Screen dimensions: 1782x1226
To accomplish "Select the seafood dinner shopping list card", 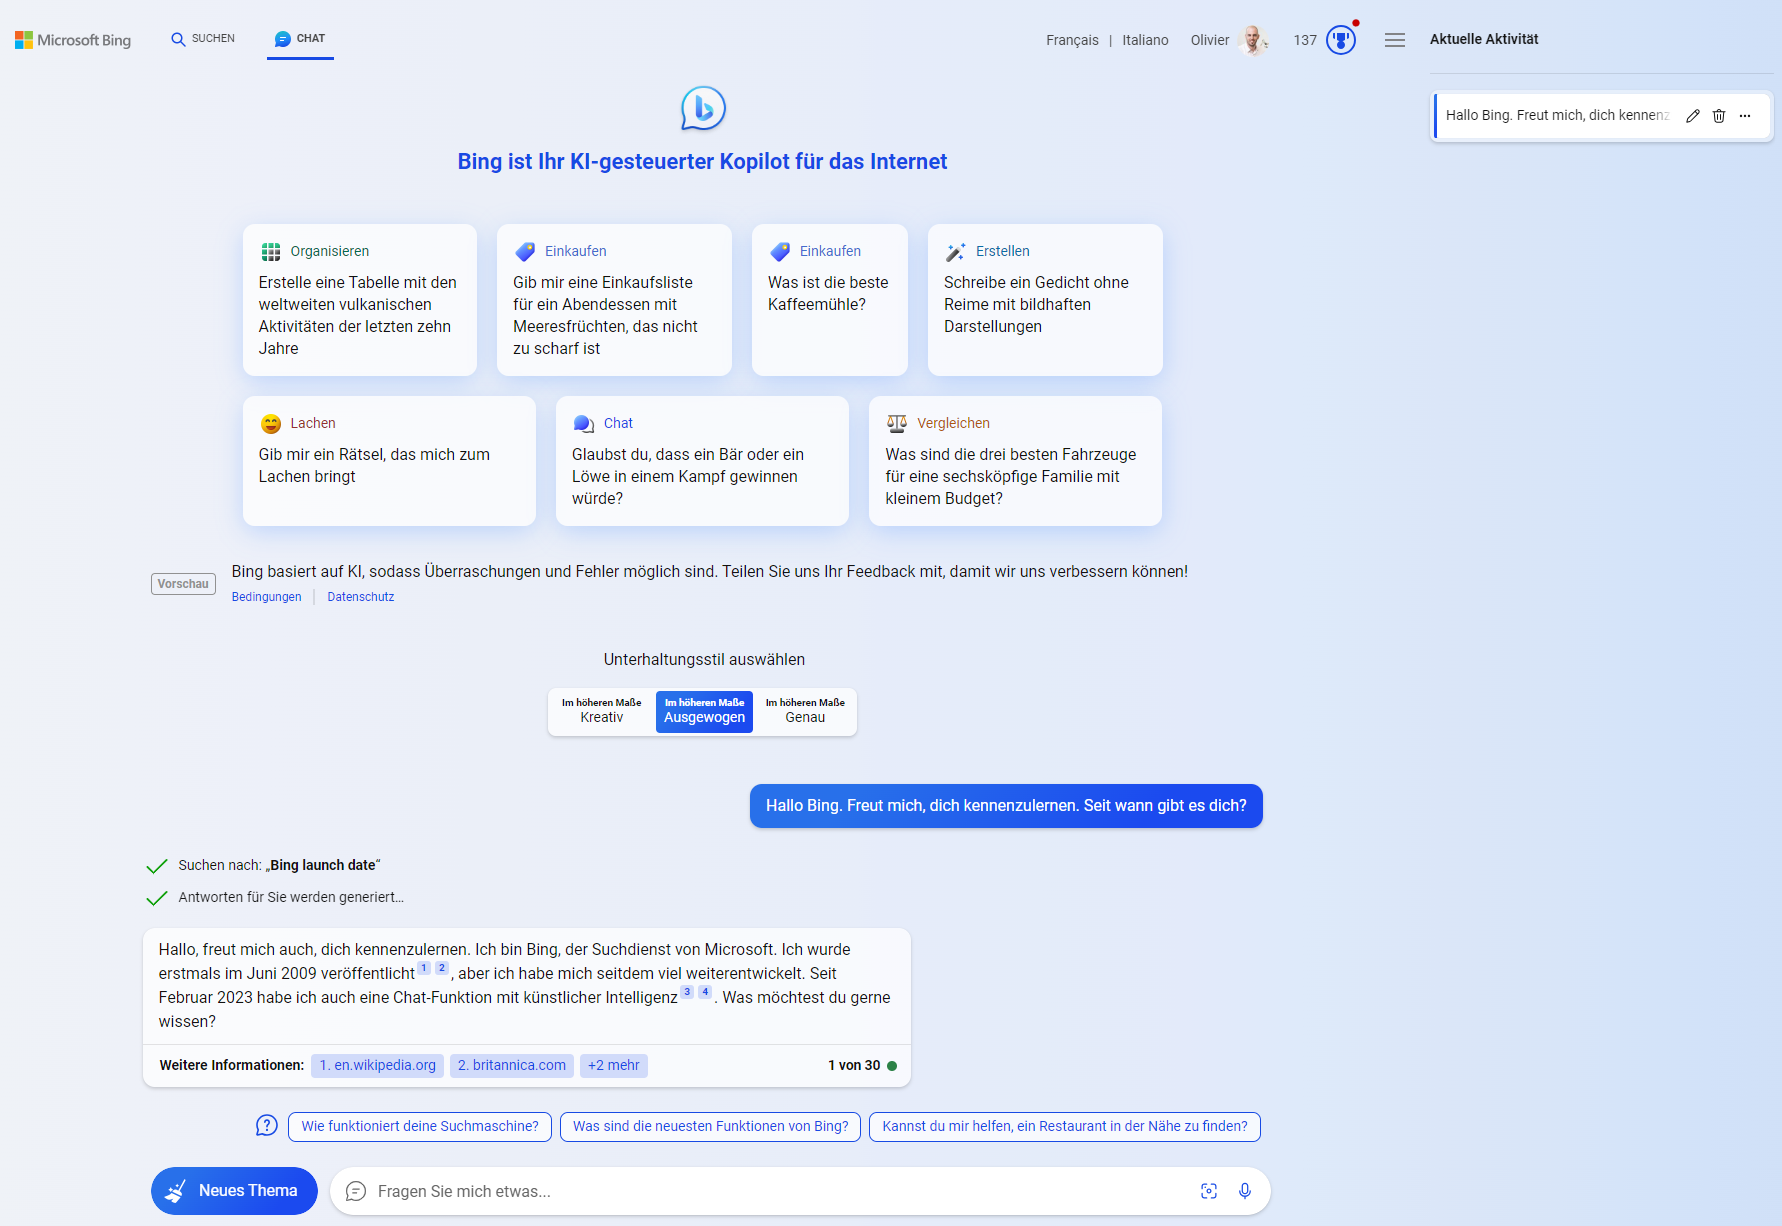I will (x=614, y=300).
